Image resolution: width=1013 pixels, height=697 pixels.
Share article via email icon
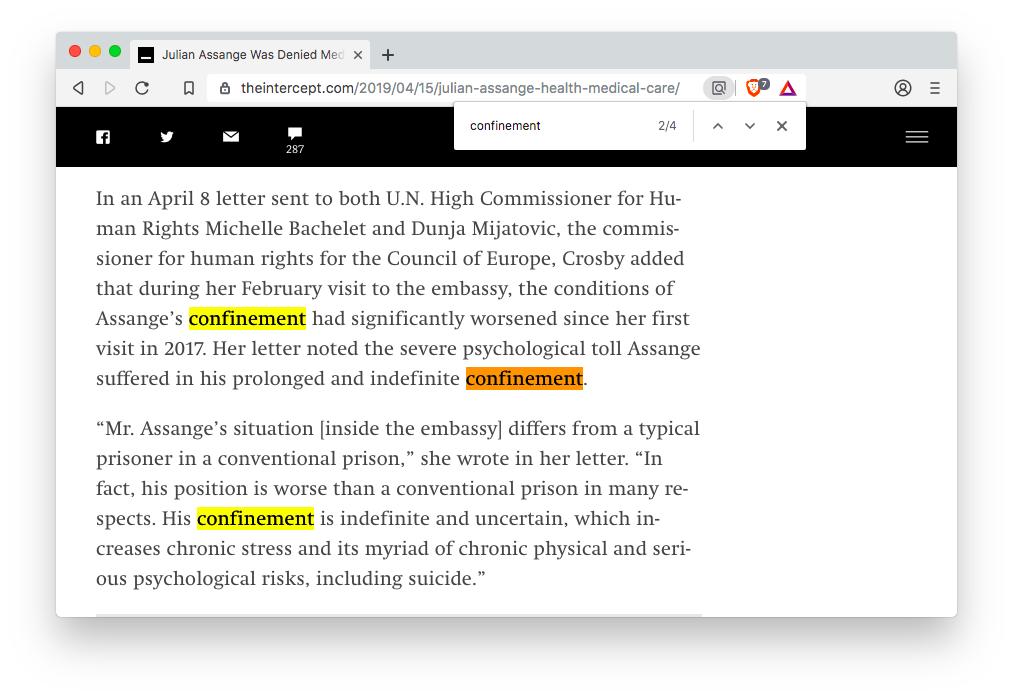[x=231, y=136]
